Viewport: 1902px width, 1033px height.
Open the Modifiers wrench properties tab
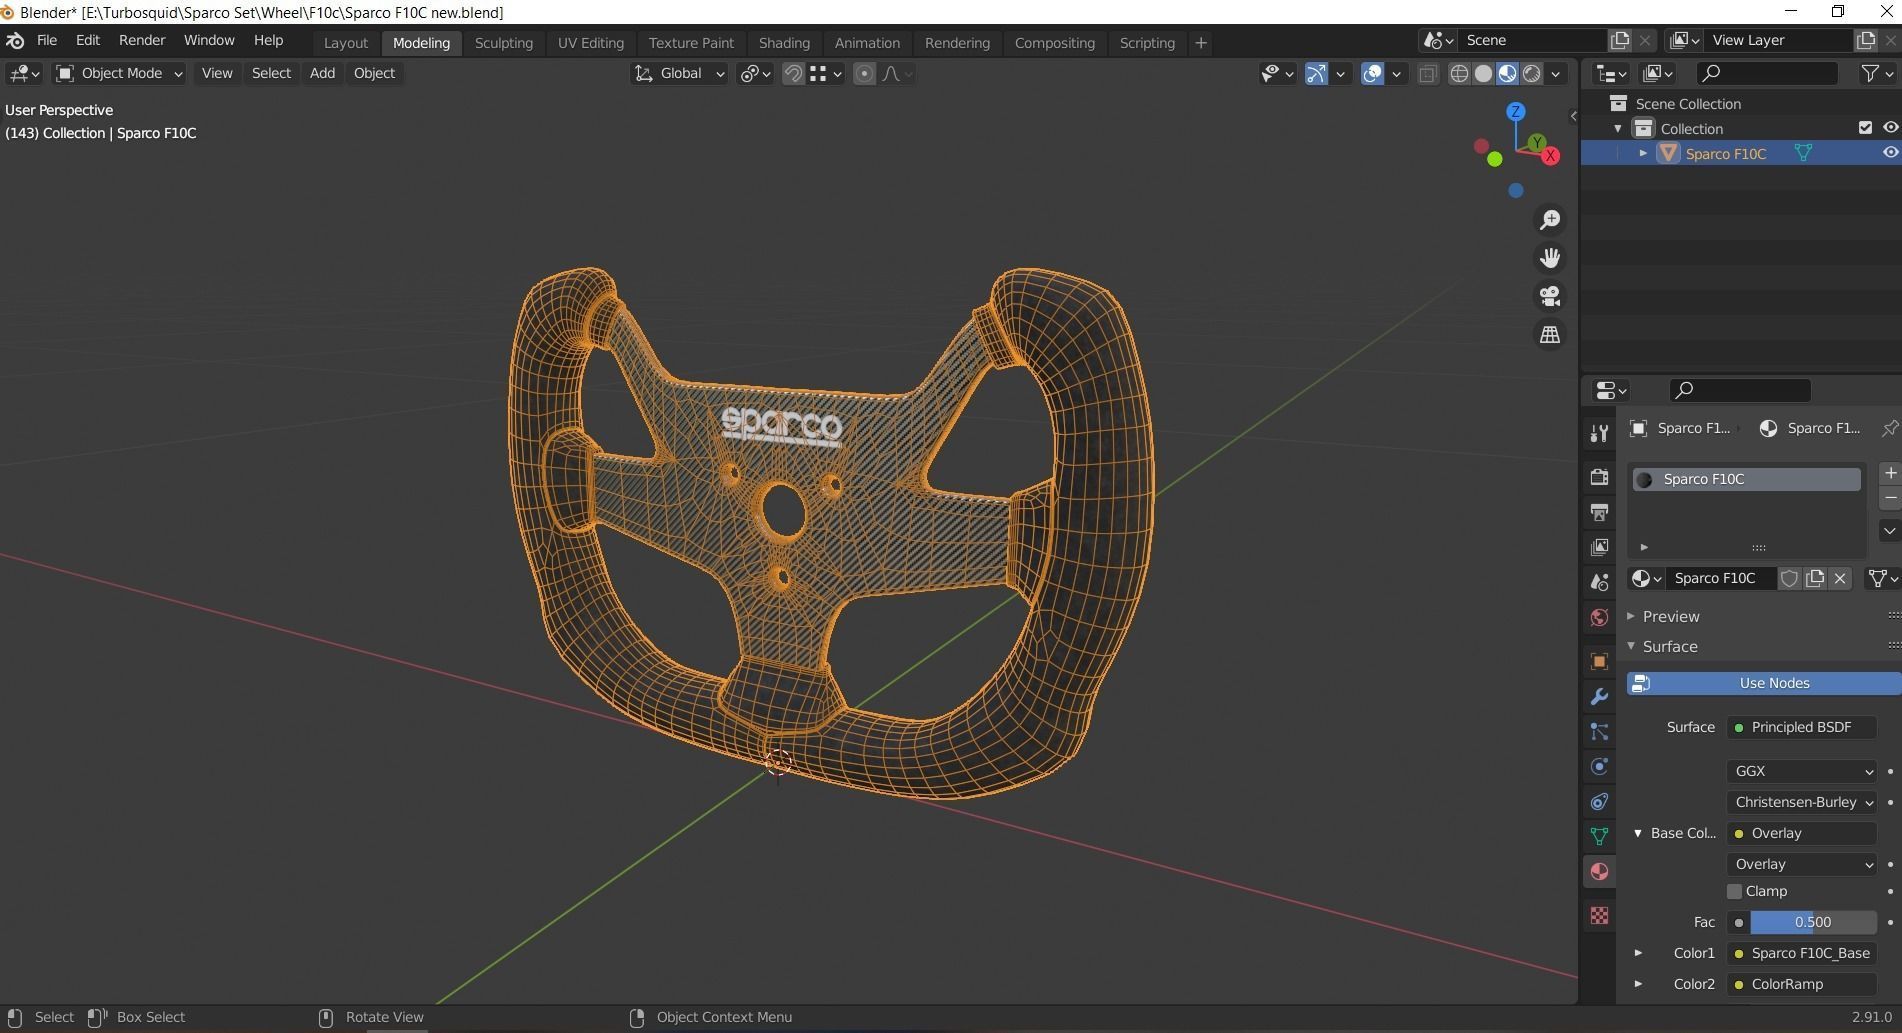[1599, 697]
